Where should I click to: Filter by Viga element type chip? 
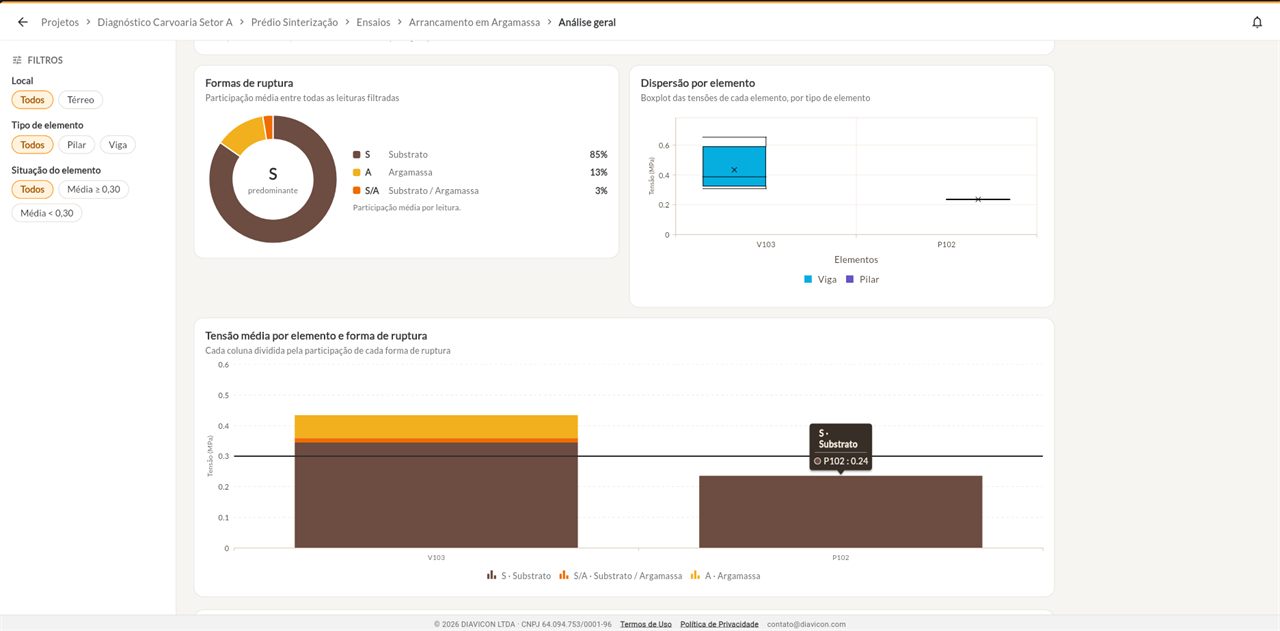point(118,145)
